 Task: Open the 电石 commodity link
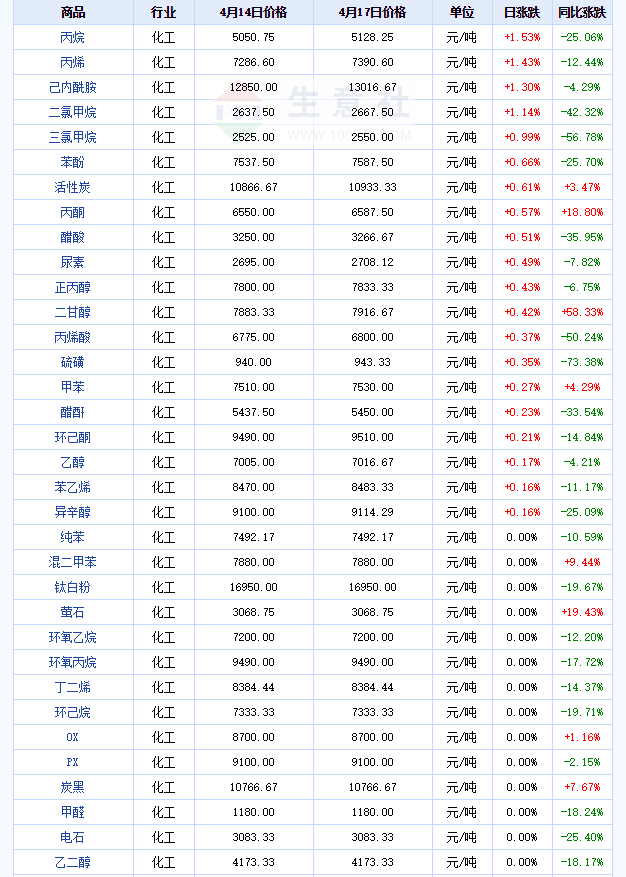(x=73, y=837)
